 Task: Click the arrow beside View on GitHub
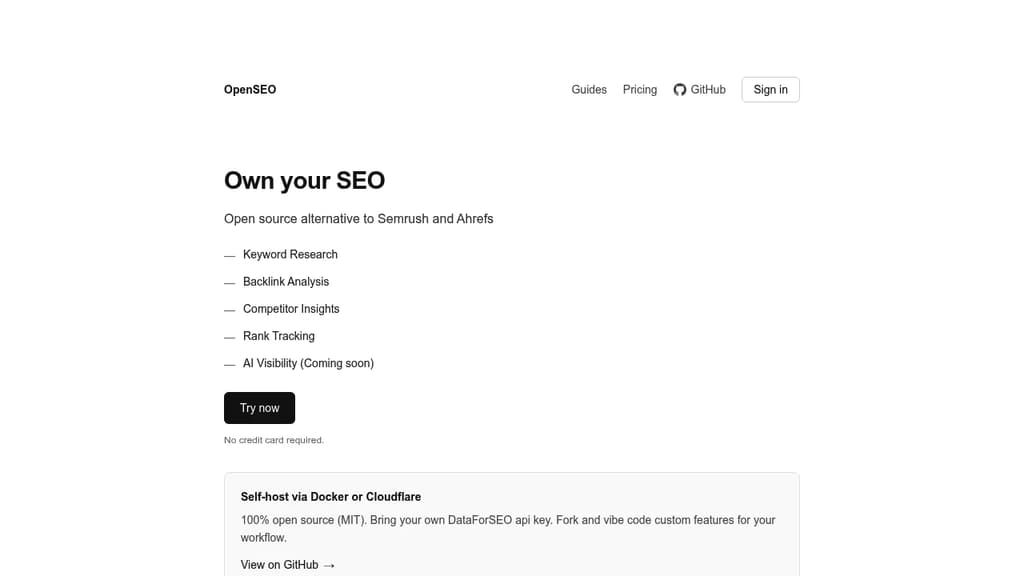coord(330,564)
